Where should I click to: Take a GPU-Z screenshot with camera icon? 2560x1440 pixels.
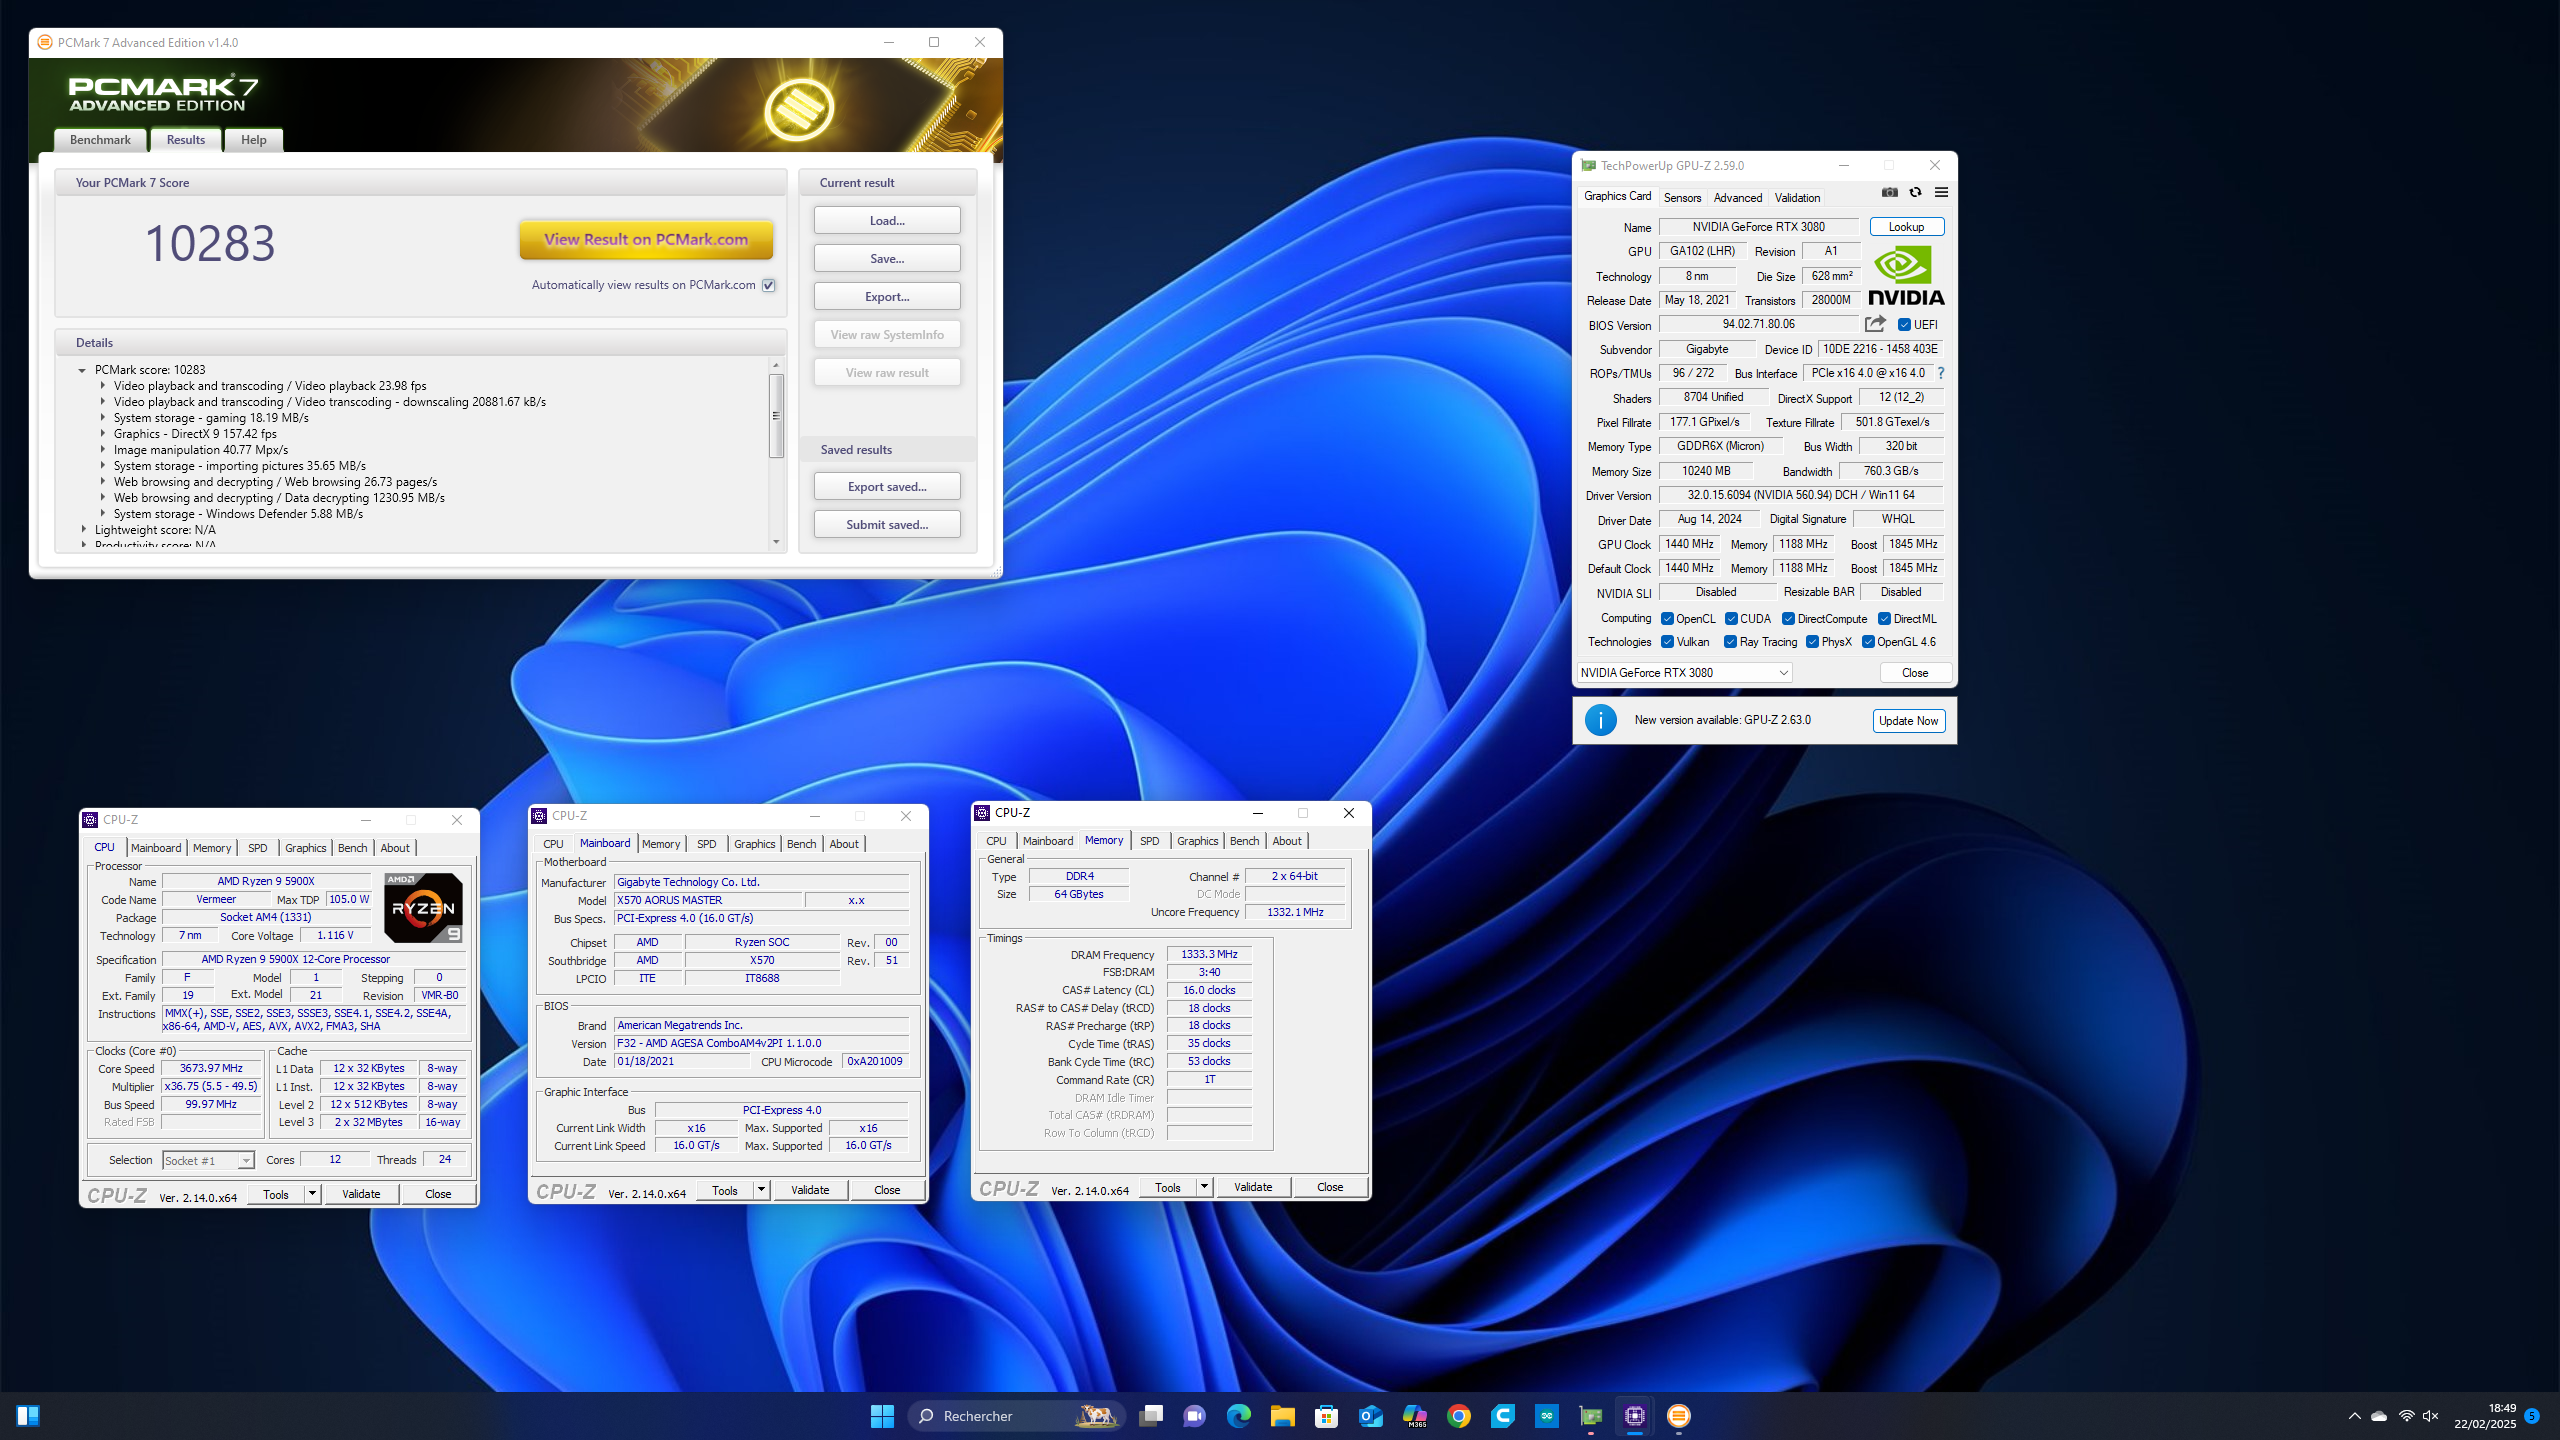coord(1889,193)
